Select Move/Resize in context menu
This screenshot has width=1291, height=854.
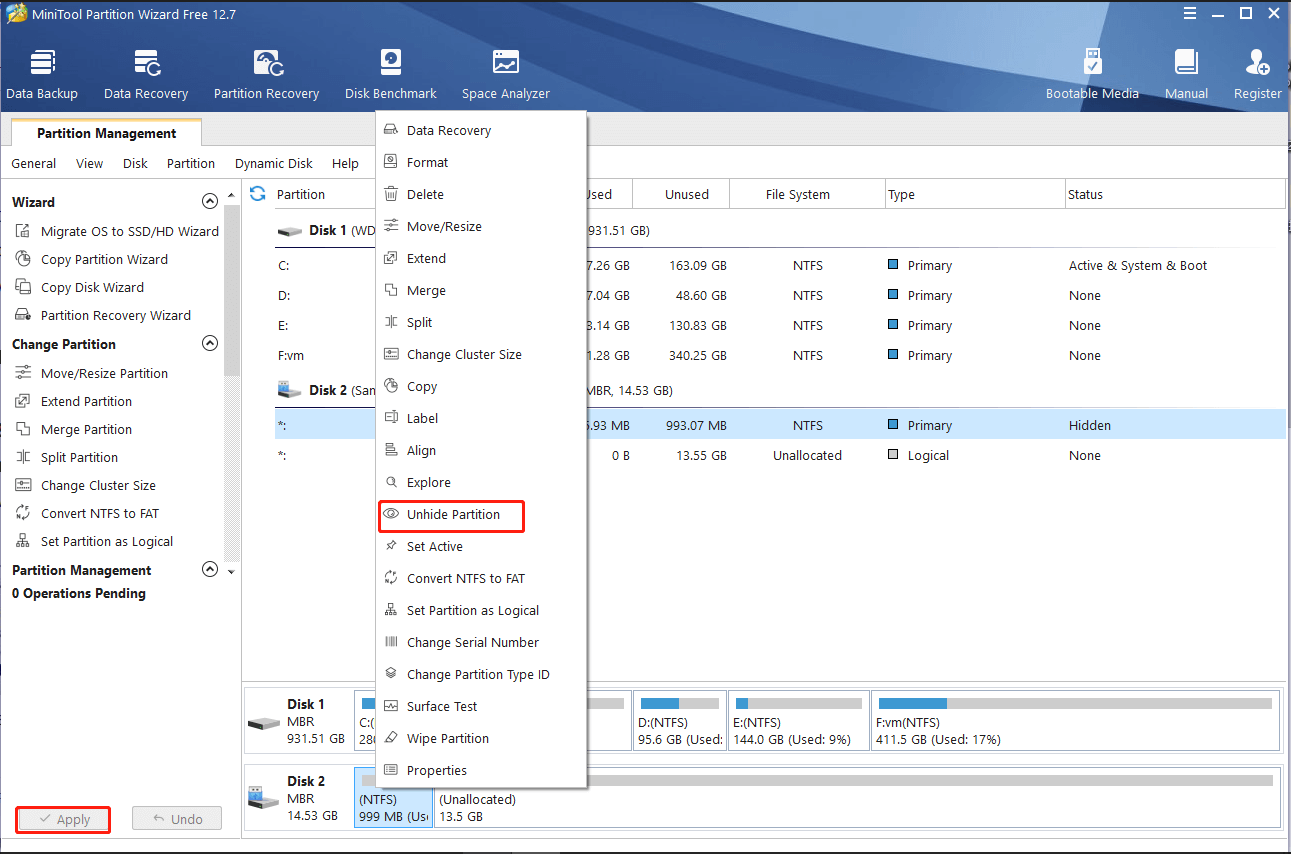(x=480, y=226)
